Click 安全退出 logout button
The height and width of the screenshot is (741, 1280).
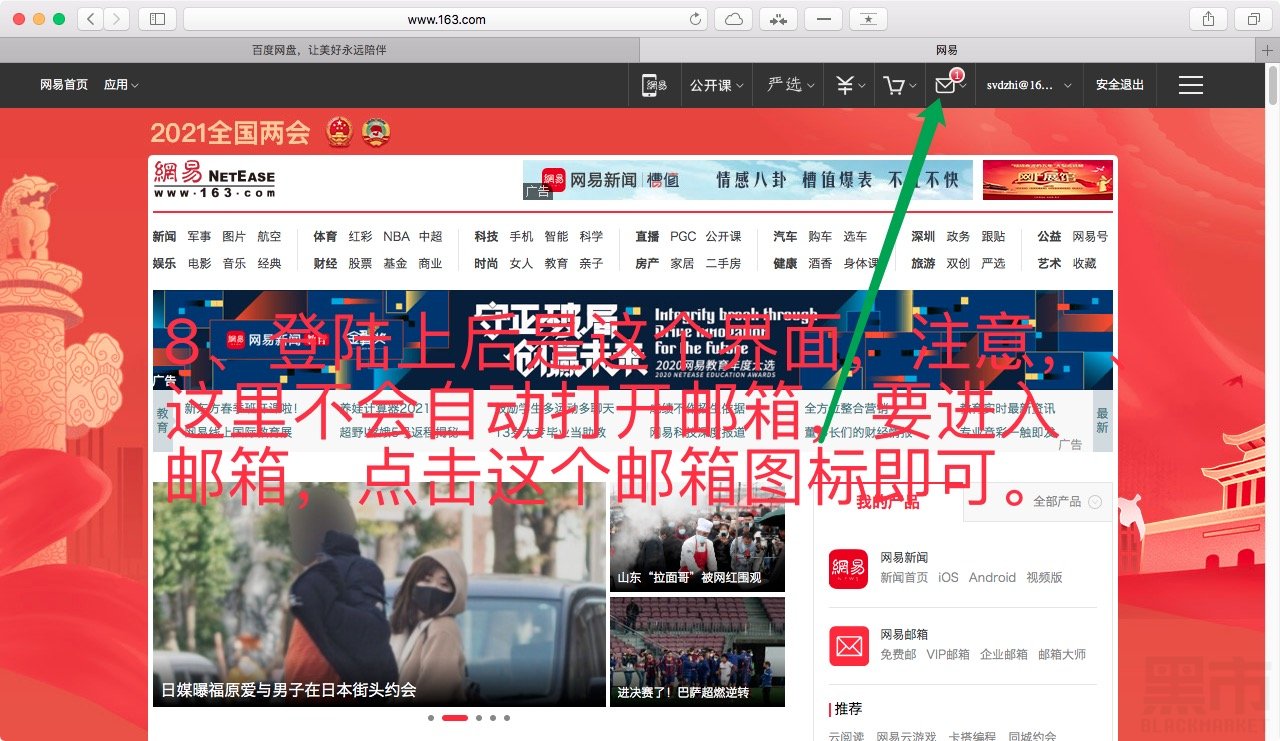pos(1120,85)
